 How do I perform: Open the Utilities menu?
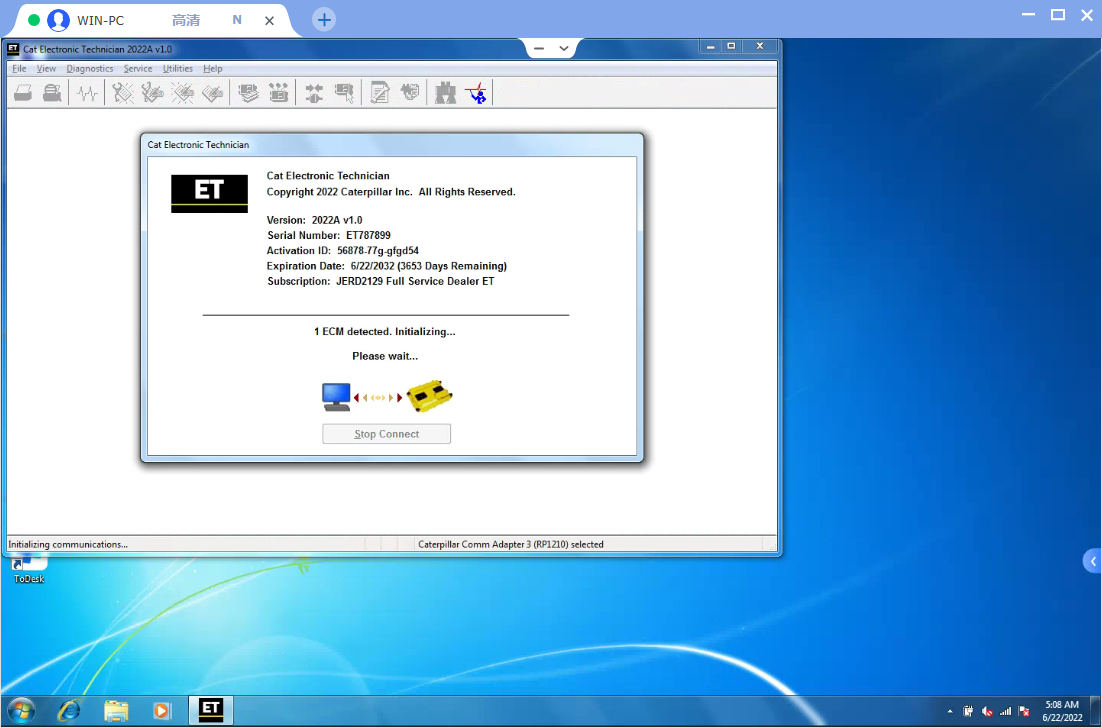click(178, 69)
